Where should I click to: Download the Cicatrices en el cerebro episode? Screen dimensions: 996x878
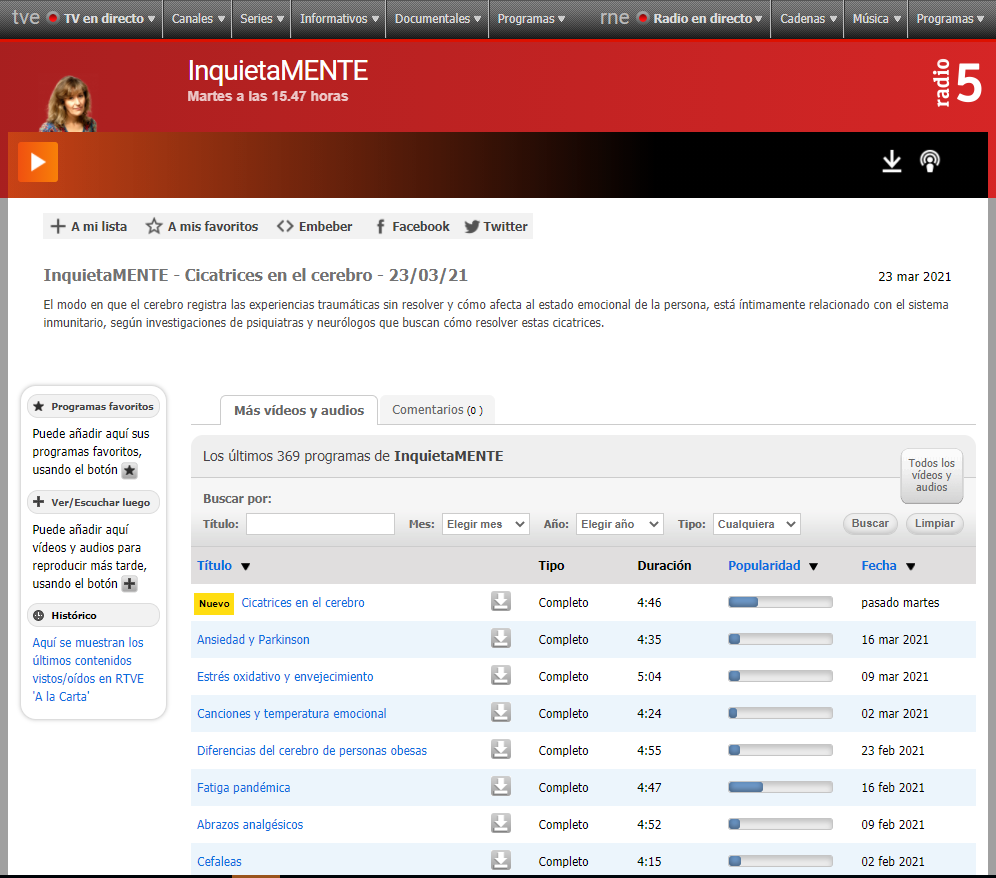click(501, 601)
